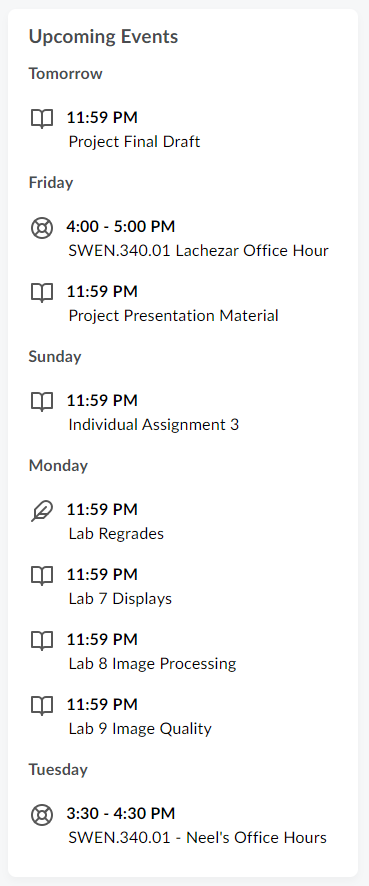Click the book icon beside Lab 9 Image Quality

(42, 706)
